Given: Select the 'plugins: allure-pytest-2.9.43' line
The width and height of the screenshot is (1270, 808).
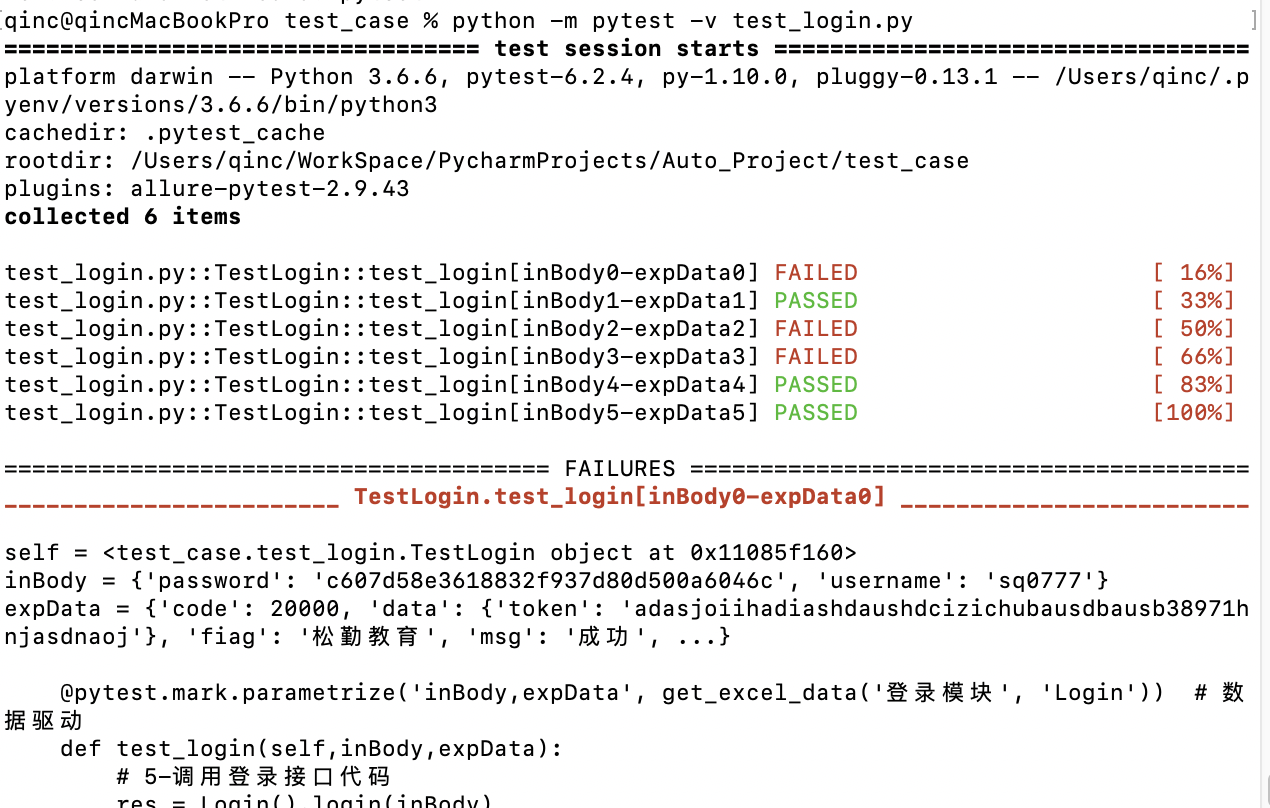Looking at the screenshot, I should pos(207,189).
